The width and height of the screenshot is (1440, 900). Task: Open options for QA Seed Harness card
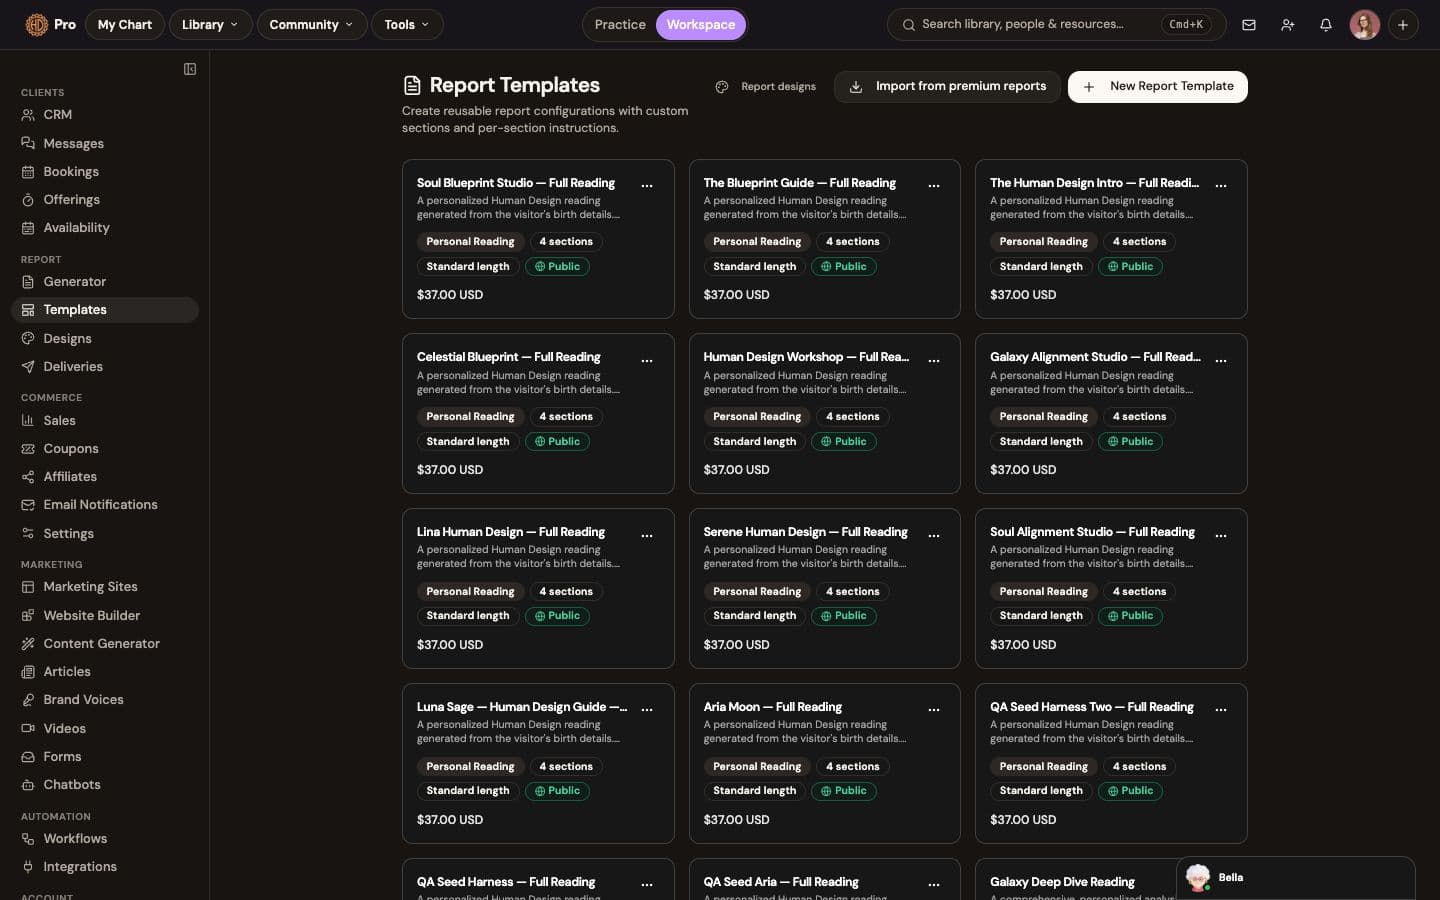coord(647,884)
